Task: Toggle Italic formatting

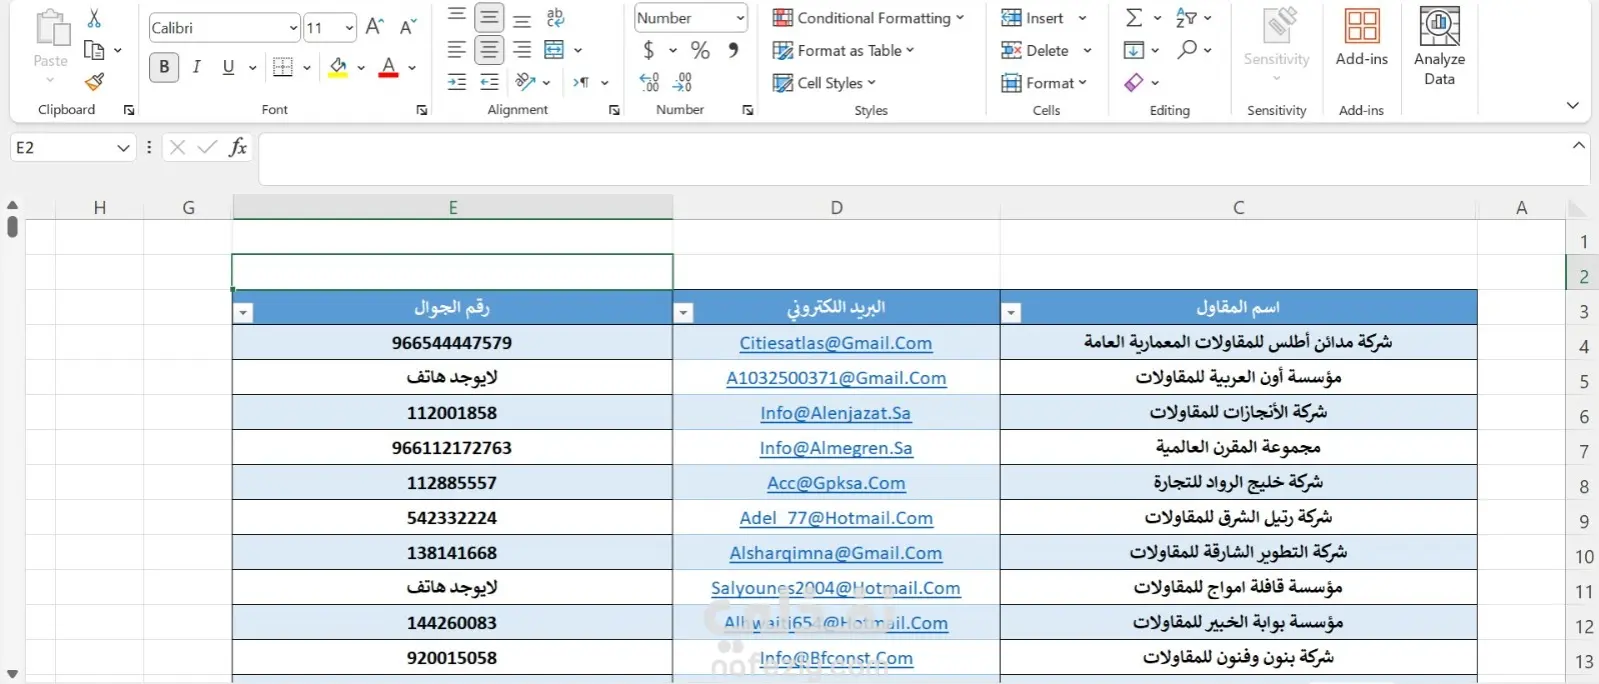Action: click(x=197, y=67)
